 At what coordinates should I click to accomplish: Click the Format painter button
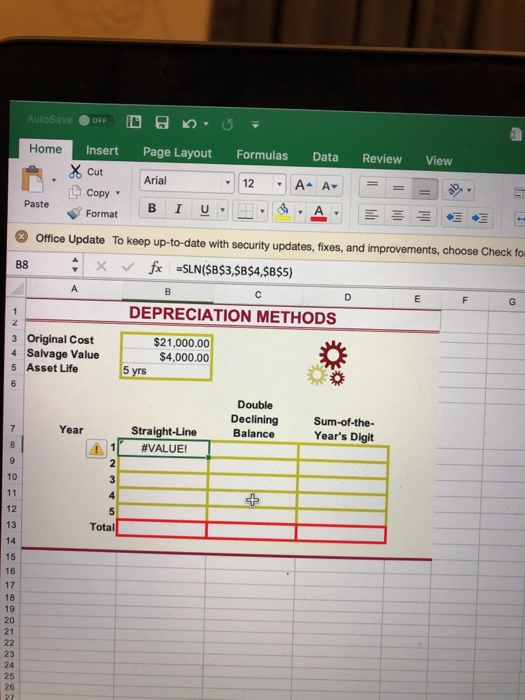point(92,214)
